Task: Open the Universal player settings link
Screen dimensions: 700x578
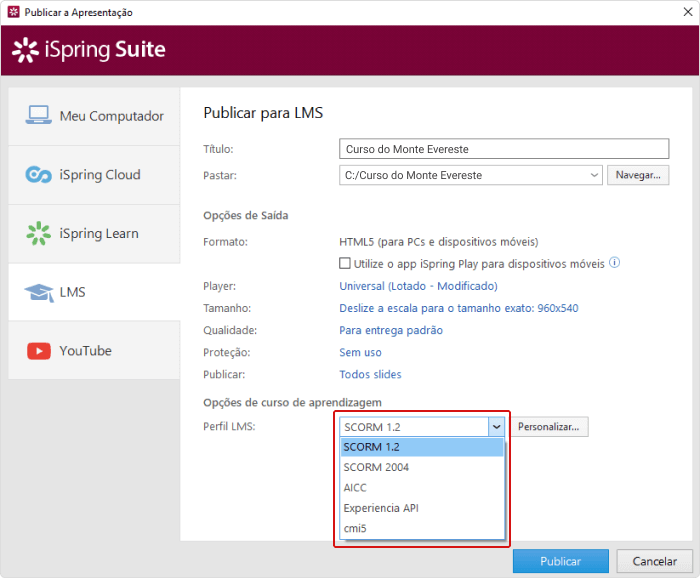Action: pyautogui.click(x=418, y=286)
